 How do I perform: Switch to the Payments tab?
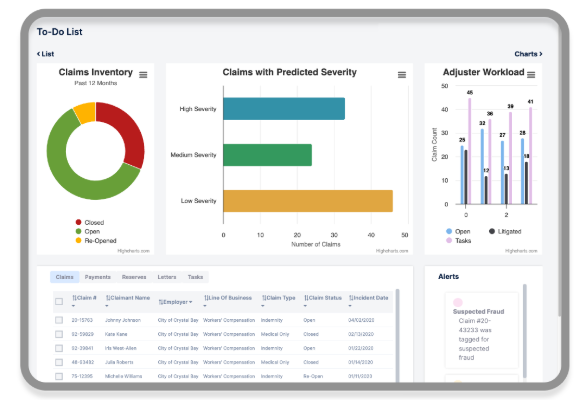click(97, 277)
